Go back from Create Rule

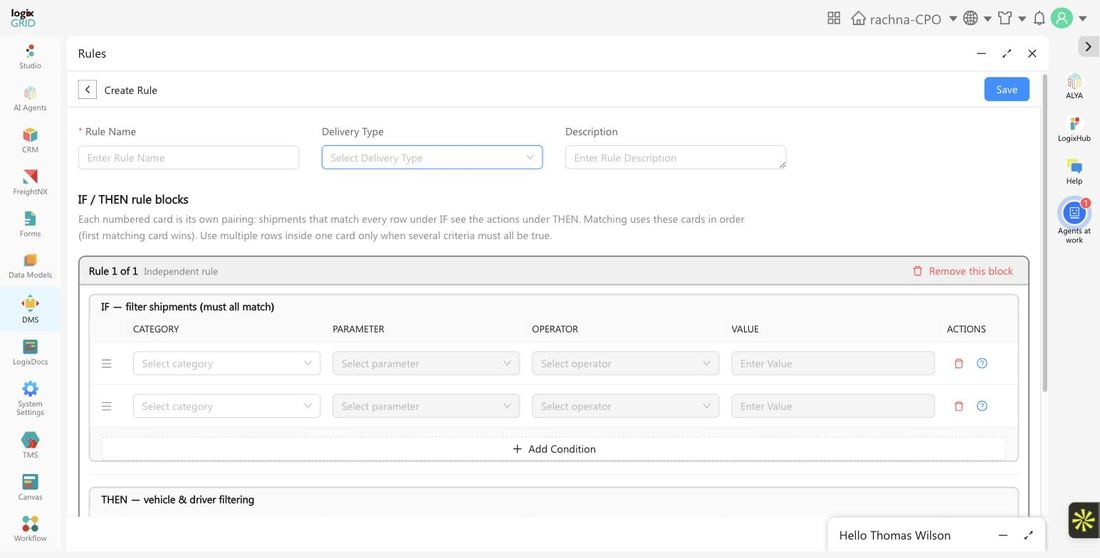(87, 90)
